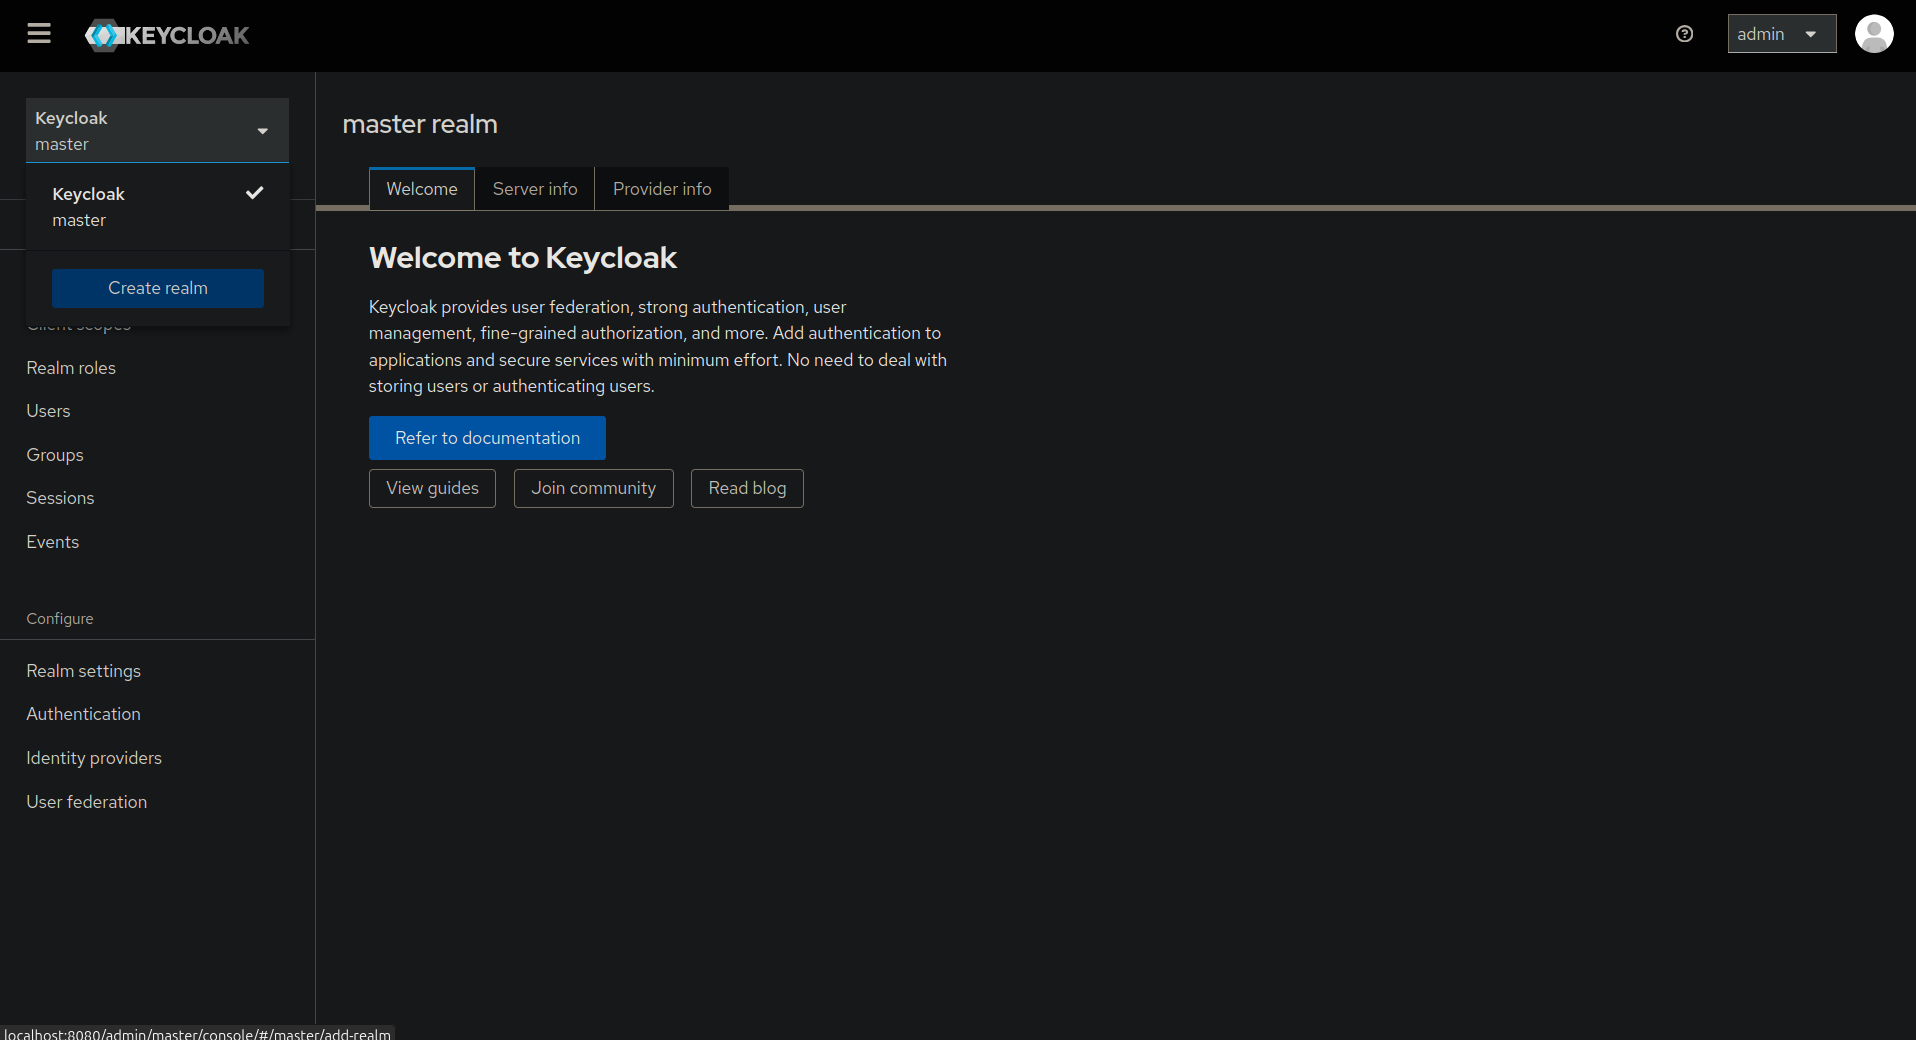1916x1040 pixels.
Task: Click the Configure section label
Action: click(60, 619)
